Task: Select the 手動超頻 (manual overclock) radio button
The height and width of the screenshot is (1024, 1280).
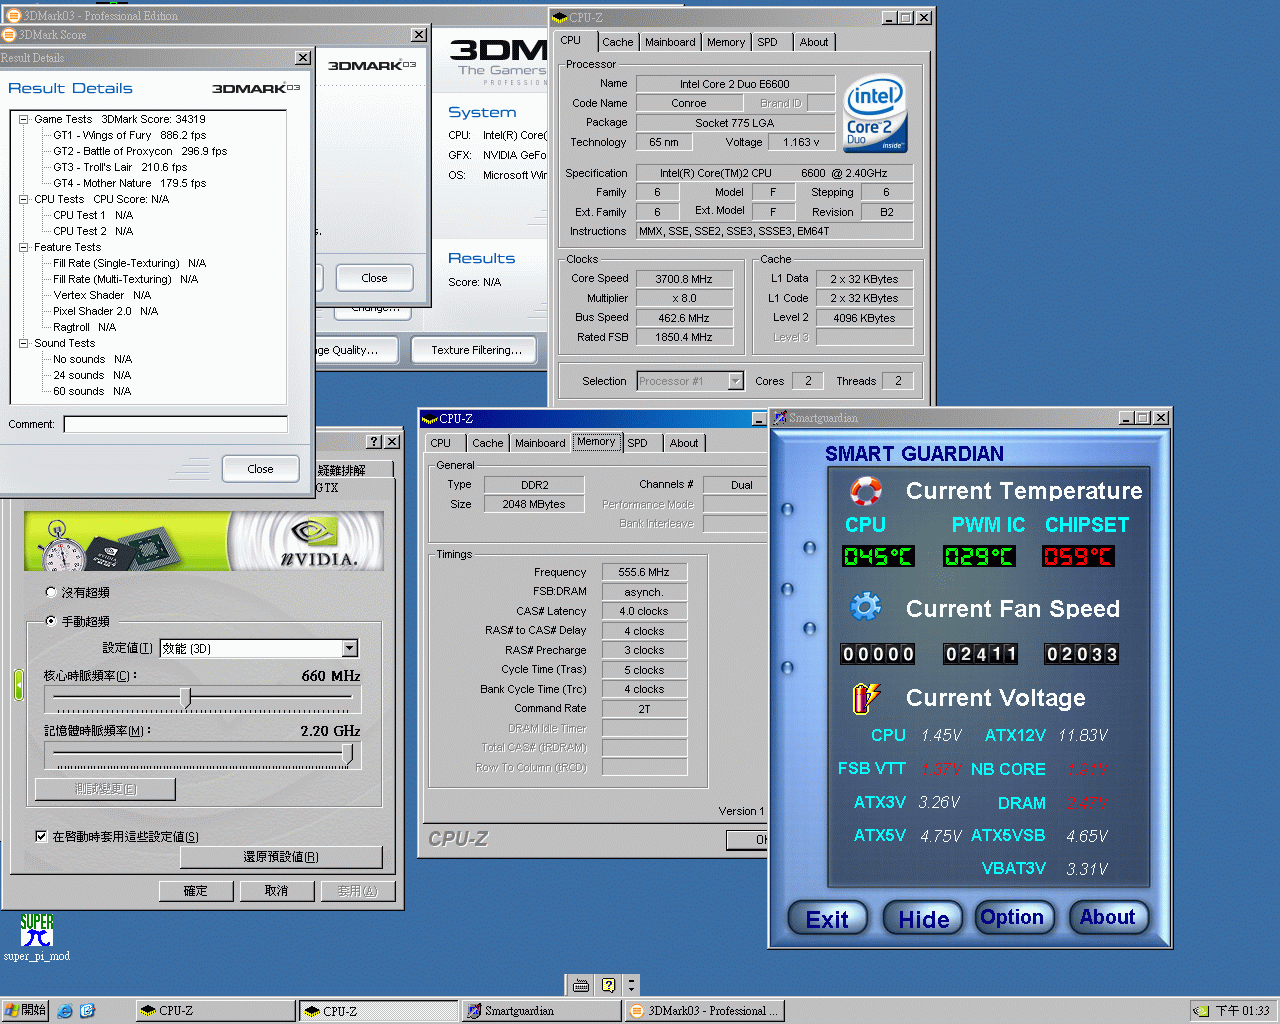Action: pyautogui.click(x=51, y=621)
